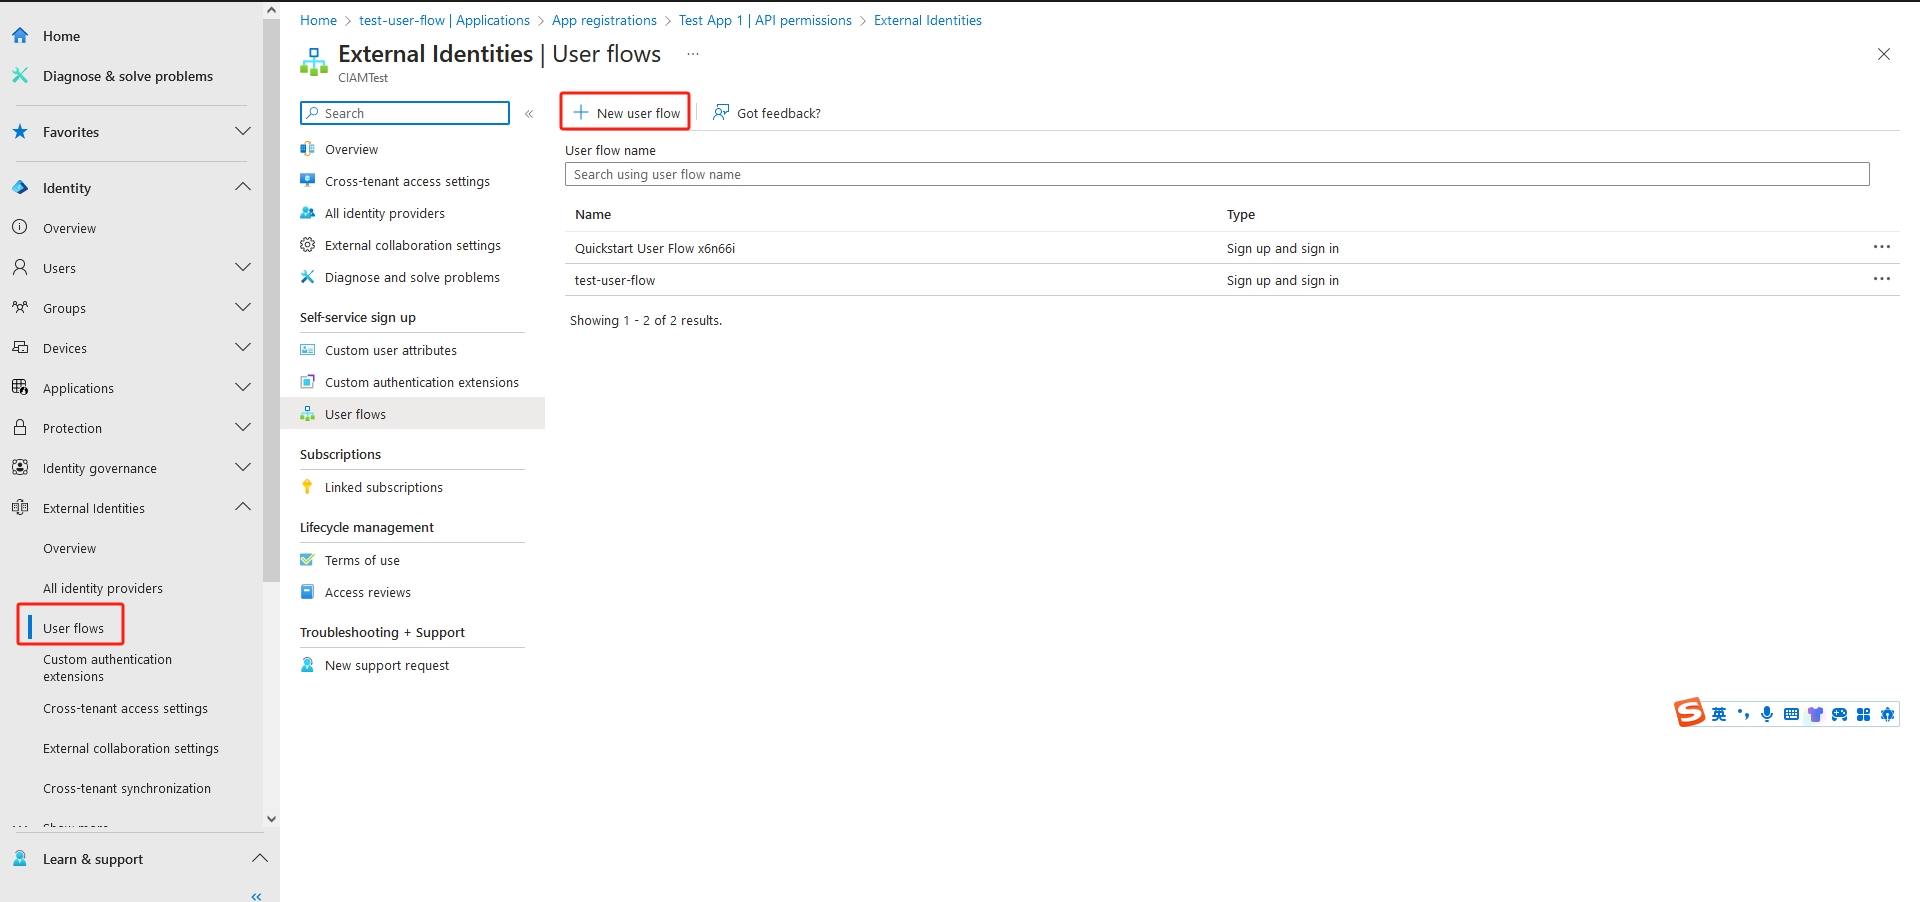Open more options for Quickstart User Flow row
The image size is (1920, 902).
[1882, 247]
